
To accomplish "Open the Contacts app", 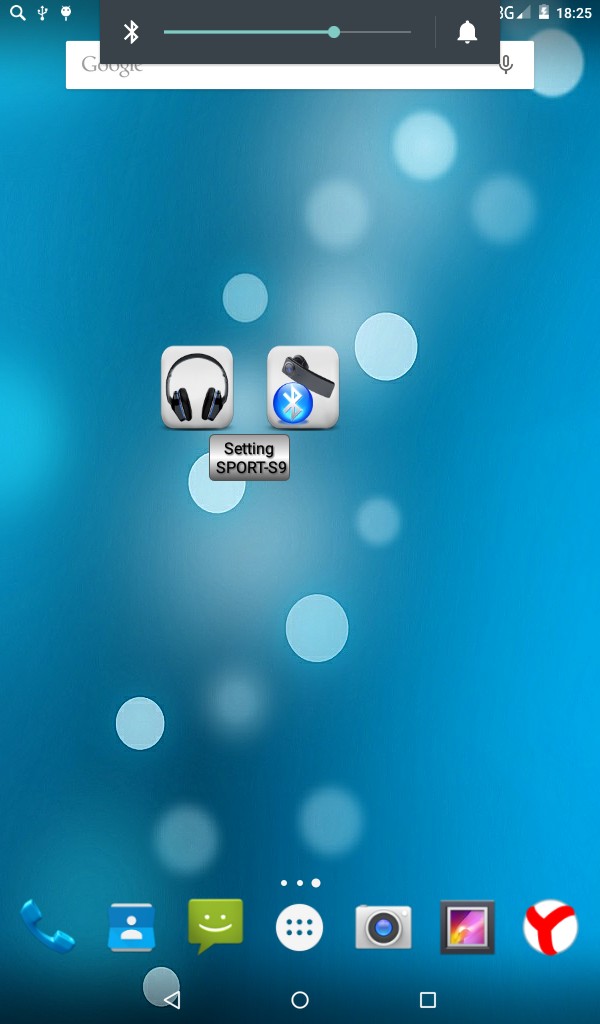I will [131, 927].
